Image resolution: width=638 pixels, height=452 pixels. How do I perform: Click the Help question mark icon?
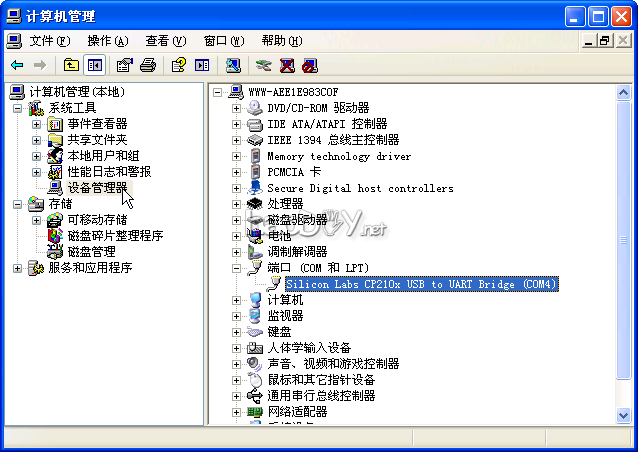pos(178,65)
